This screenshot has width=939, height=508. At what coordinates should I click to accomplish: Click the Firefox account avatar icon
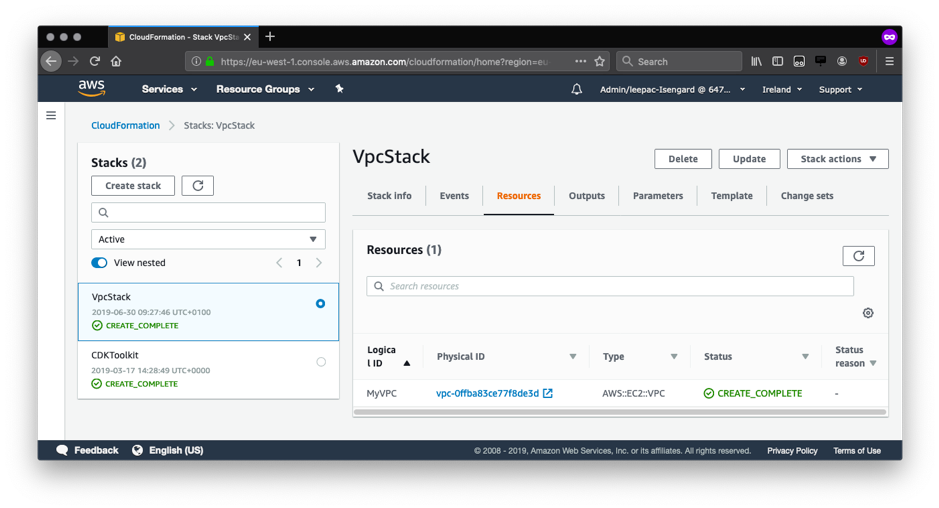pyautogui.click(x=842, y=61)
